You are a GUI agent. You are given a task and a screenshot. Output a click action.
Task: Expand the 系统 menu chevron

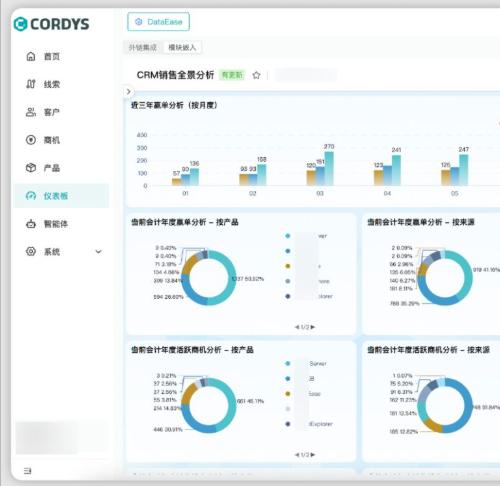[98, 251]
